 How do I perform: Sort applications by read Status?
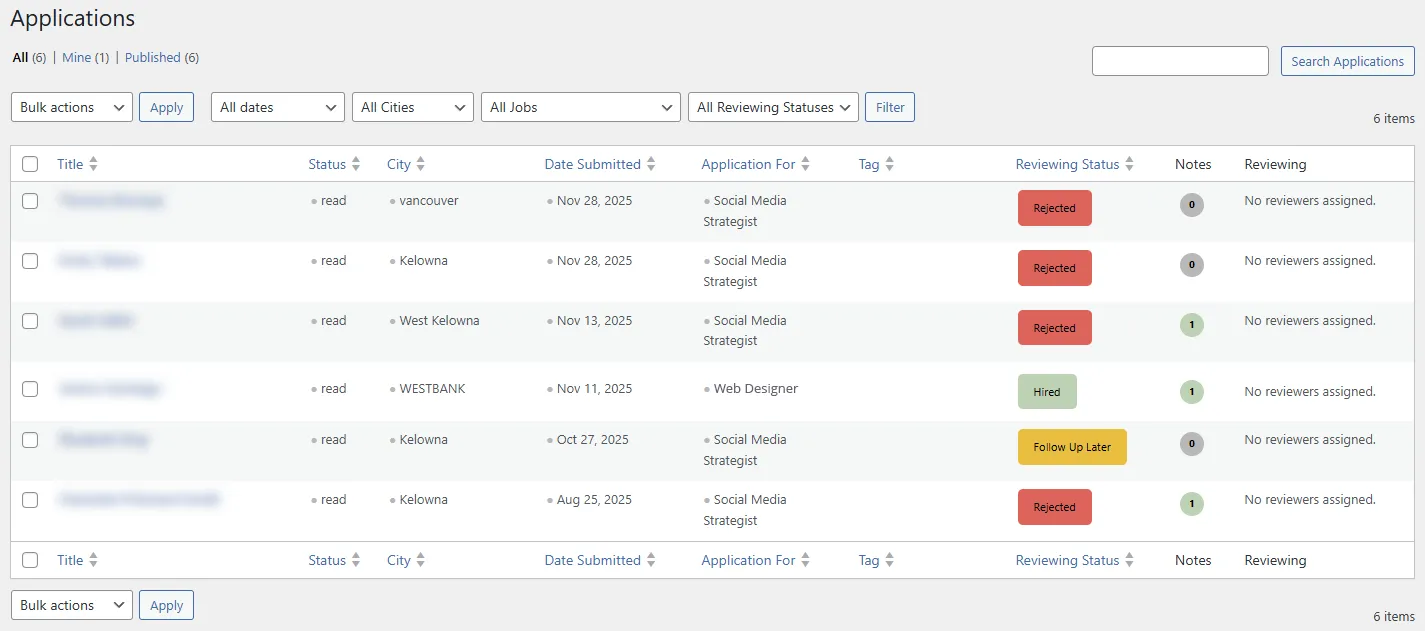[327, 163]
